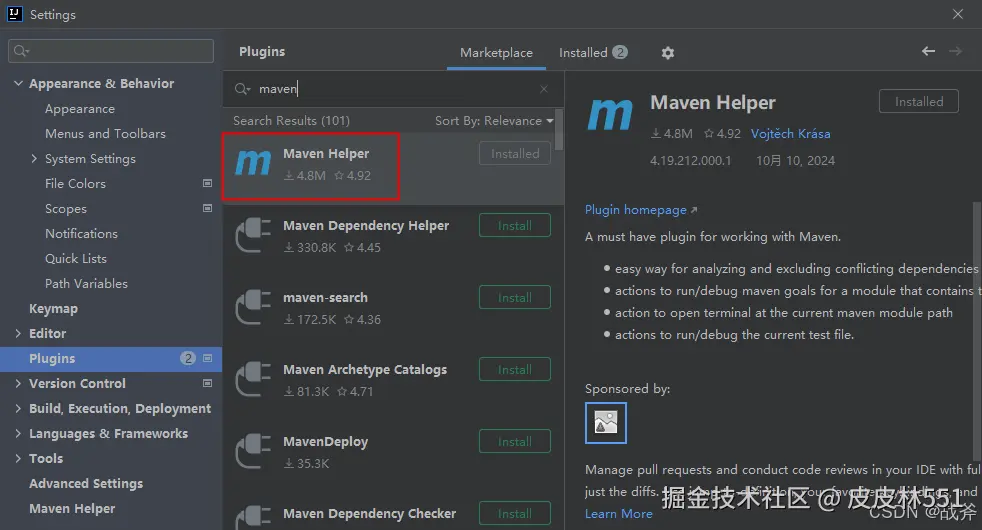This screenshot has height=530, width=982.
Task: Click the back arrow in Plugins header
Action: pyautogui.click(x=928, y=51)
